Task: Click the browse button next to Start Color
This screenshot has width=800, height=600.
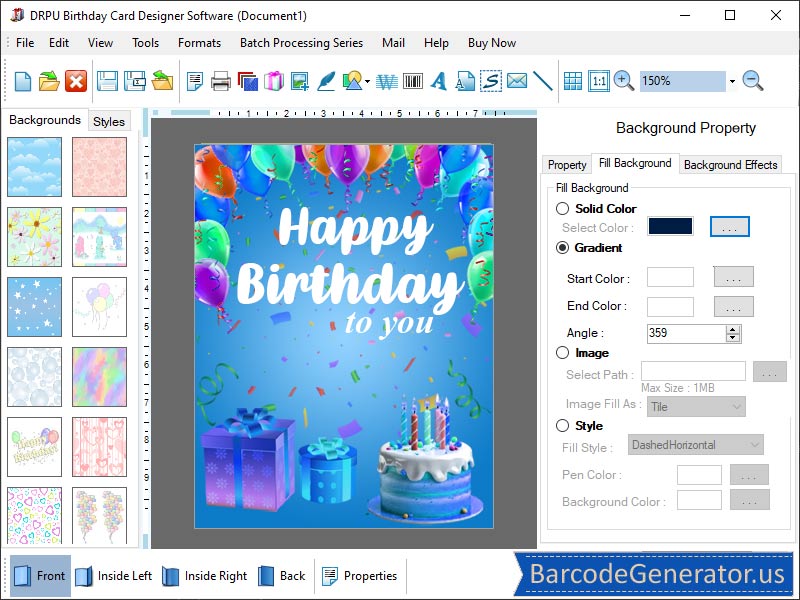Action: [x=733, y=278]
